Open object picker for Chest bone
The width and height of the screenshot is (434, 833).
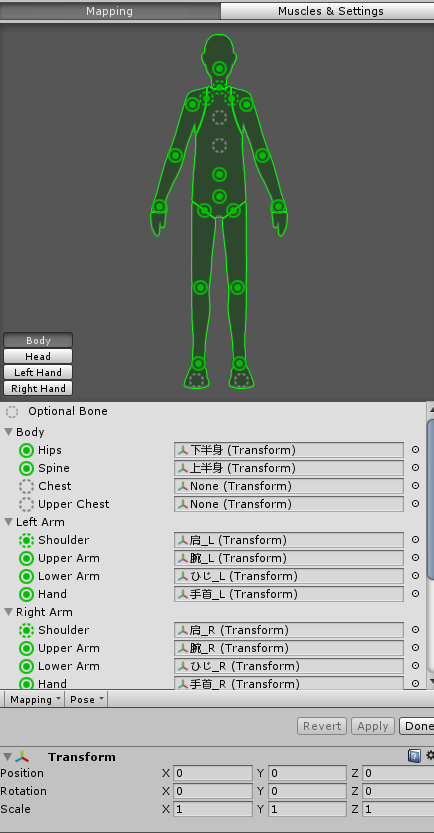tap(415, 486)
